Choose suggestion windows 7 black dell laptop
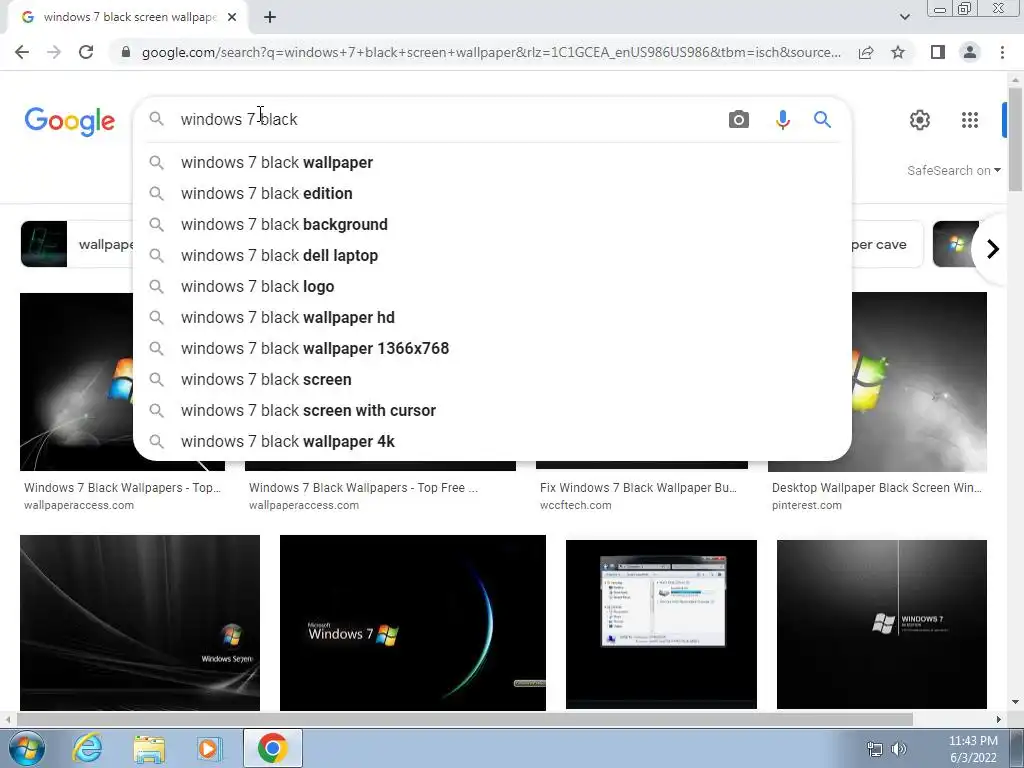 click(492, 255)
